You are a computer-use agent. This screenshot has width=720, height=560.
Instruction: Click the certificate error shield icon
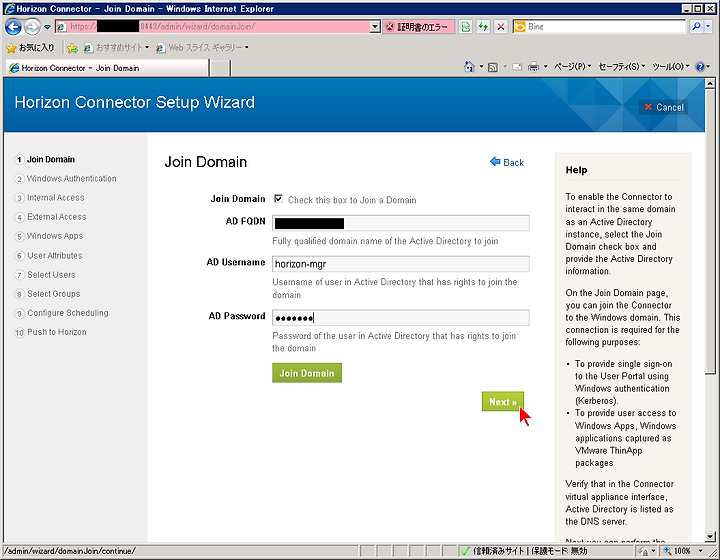(389, 27)
